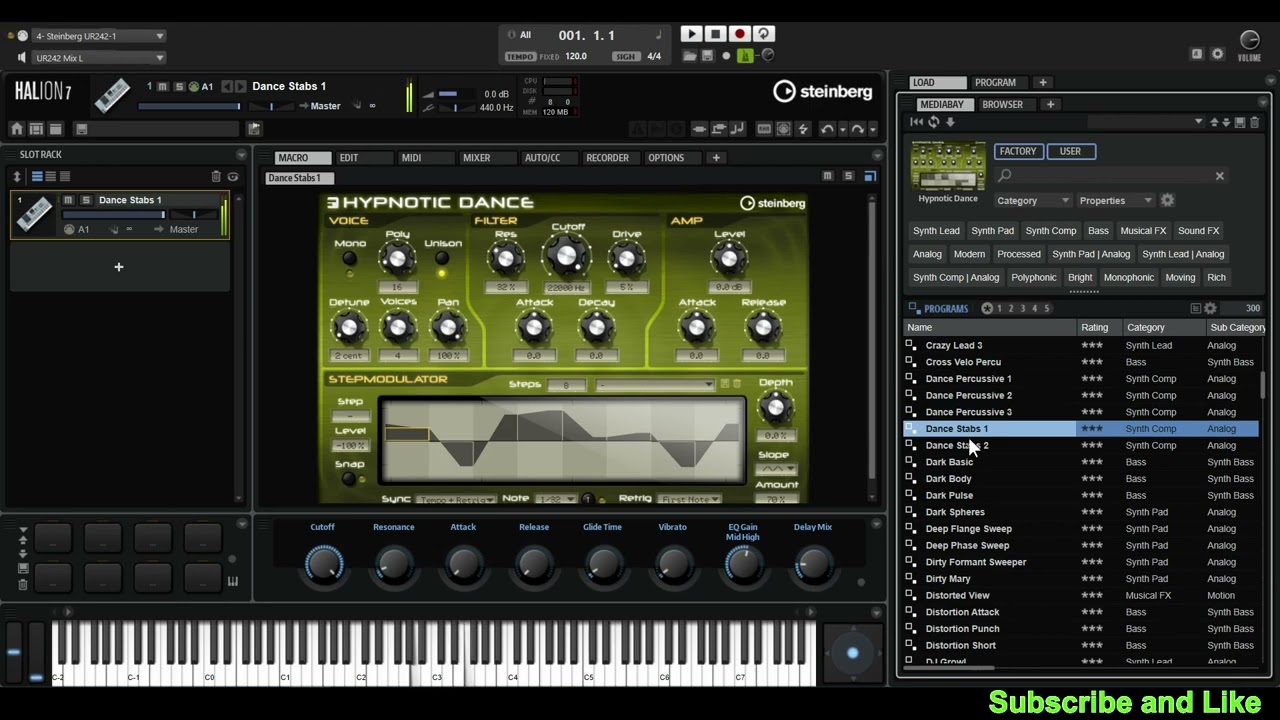Mute the slot in the plug-in header
Screen dimensions: 1280x720
(x=163, y=86)
